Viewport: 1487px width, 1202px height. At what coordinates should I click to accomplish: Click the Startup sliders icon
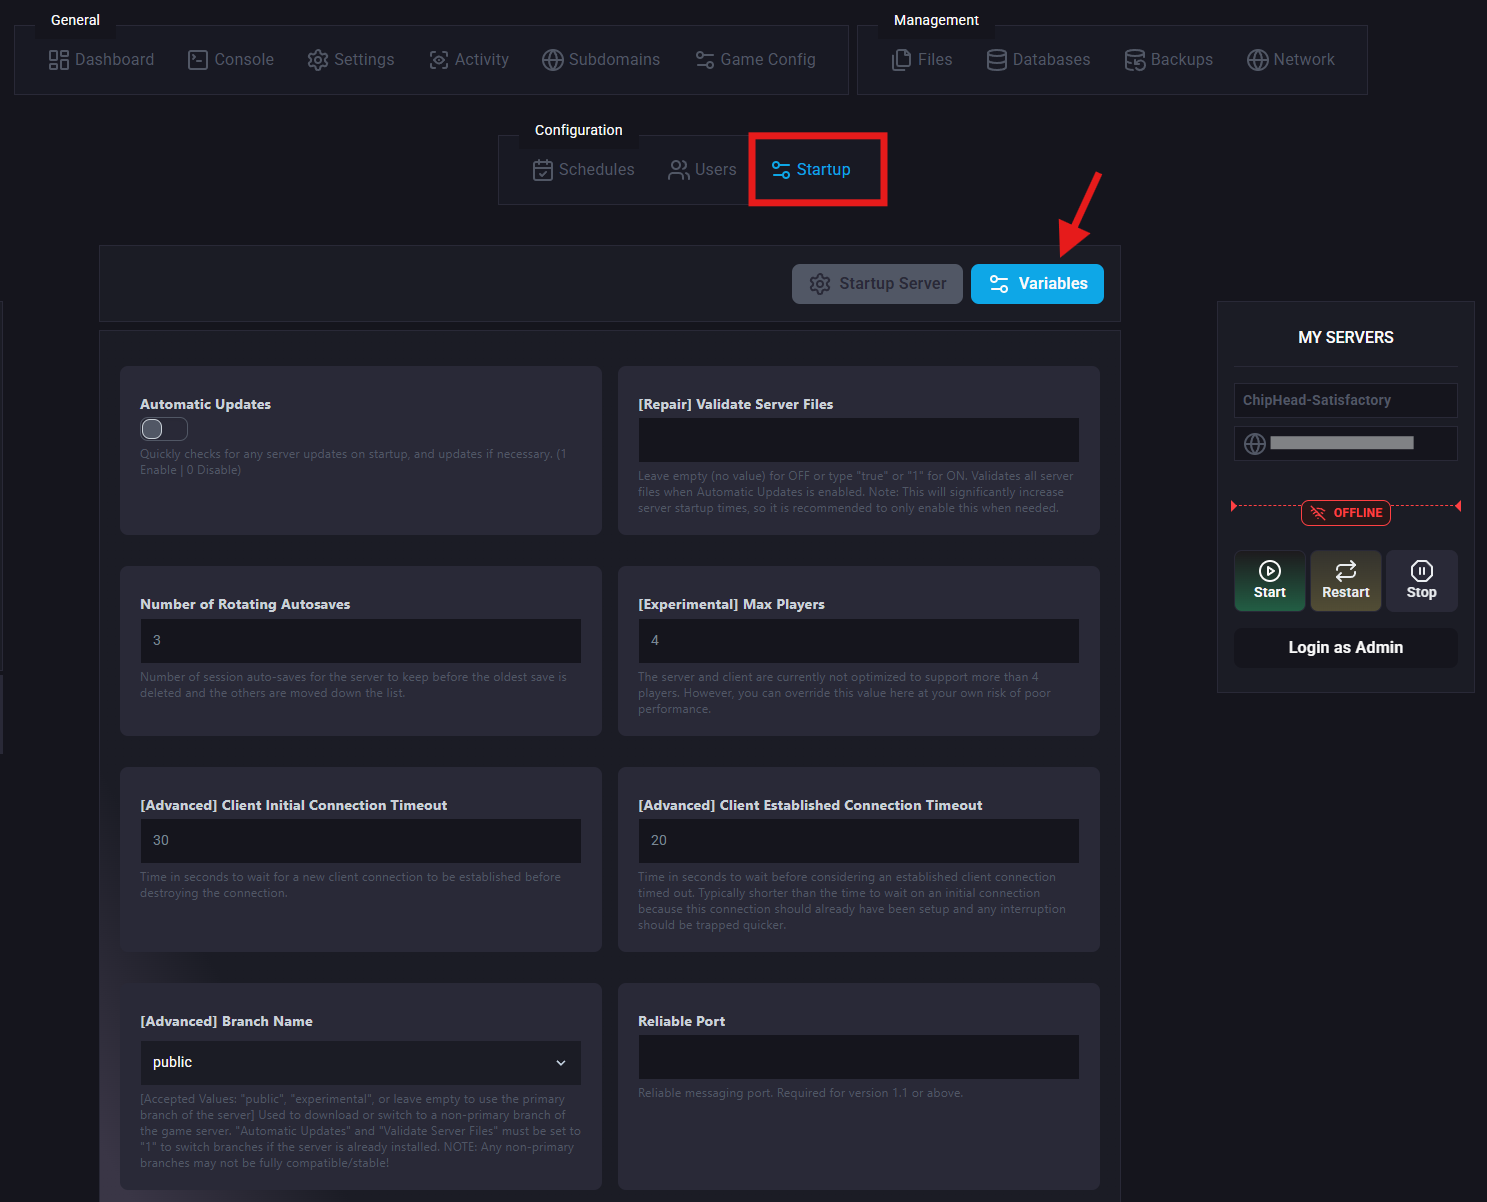tap(781, 170)
